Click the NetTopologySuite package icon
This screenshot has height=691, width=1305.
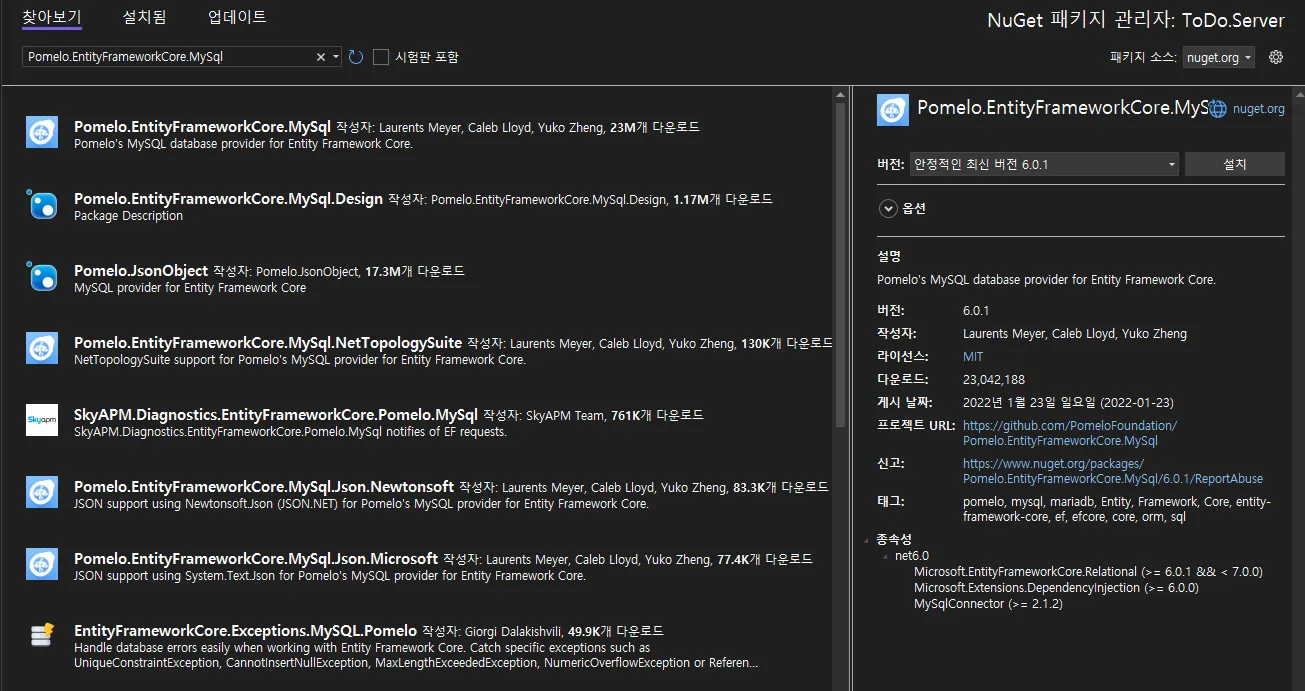point(42,349)
